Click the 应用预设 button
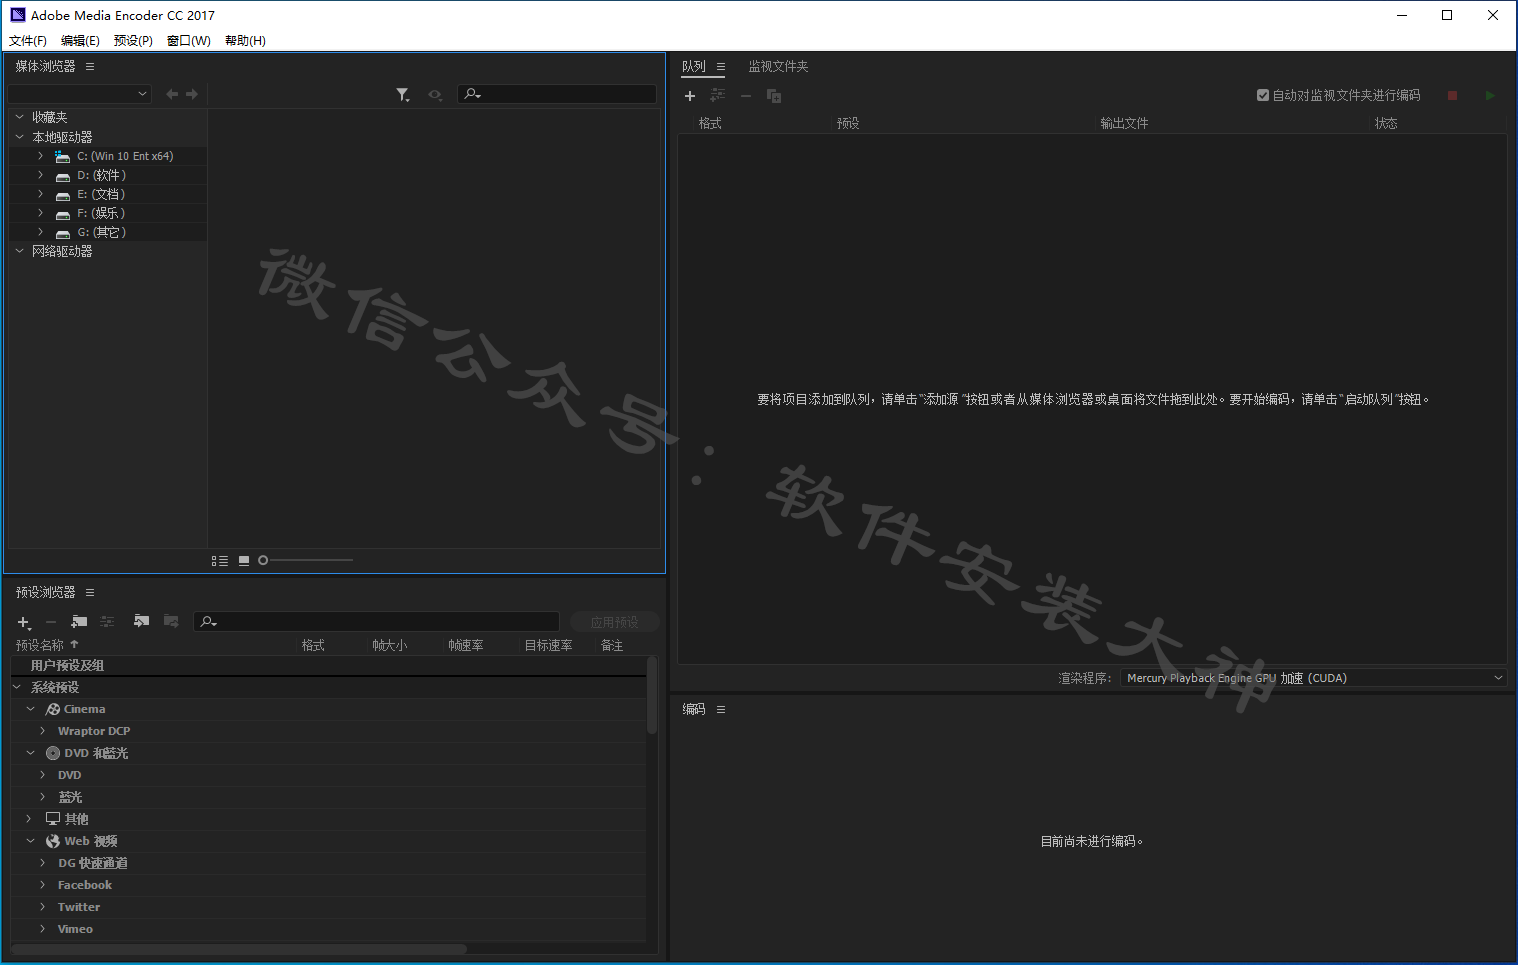 [614, 622]
